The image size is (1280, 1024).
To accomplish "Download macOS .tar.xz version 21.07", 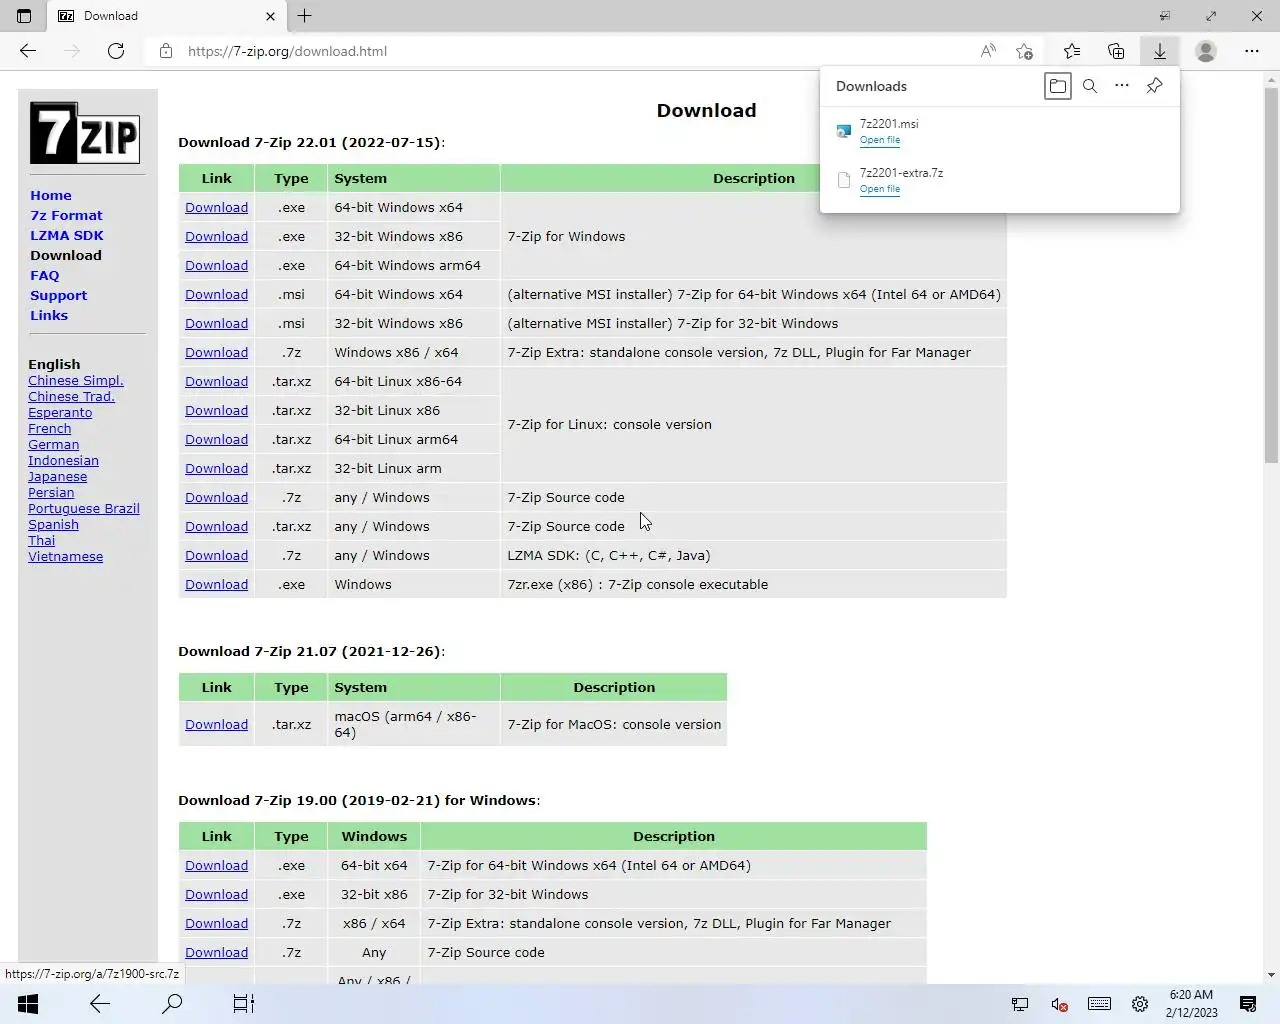I will tap(216, 724).
